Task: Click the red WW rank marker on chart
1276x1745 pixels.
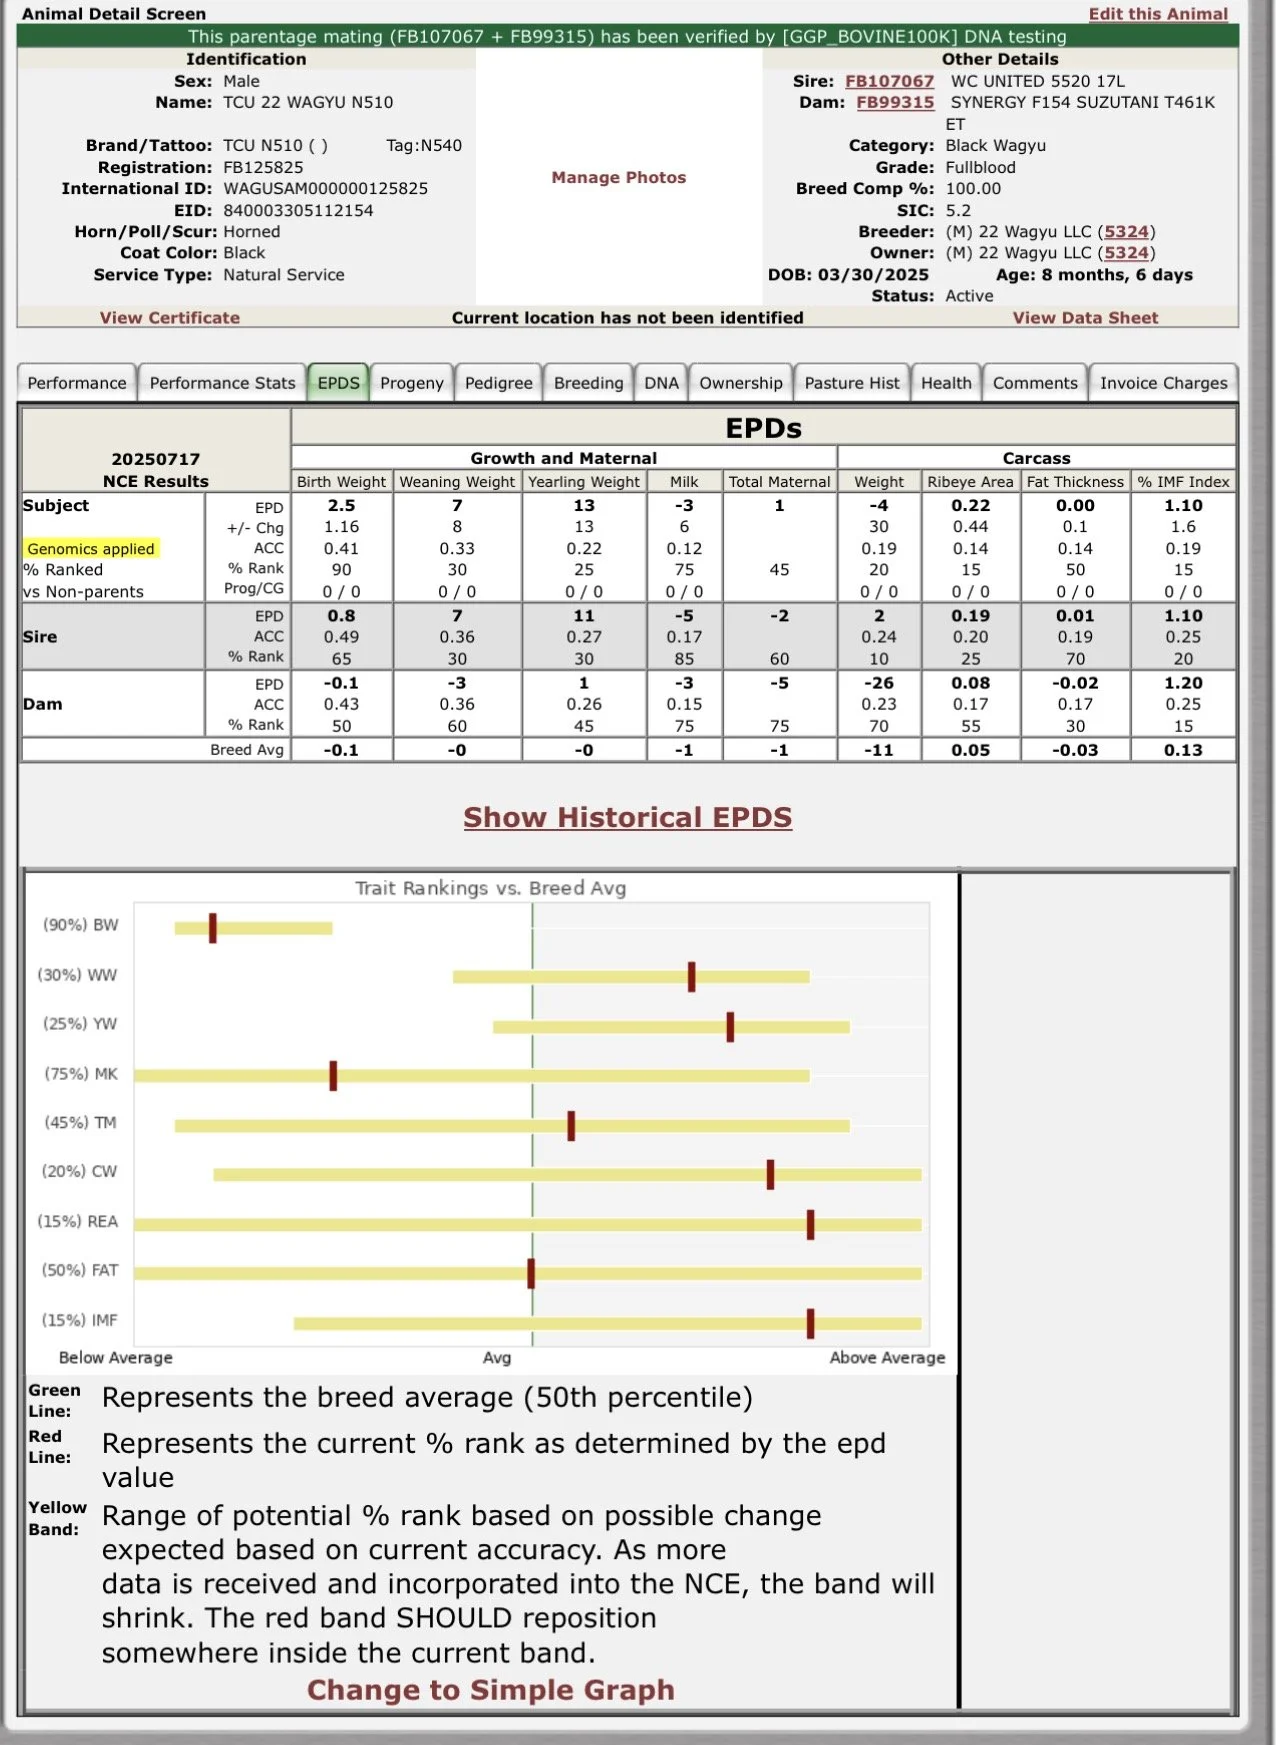Action: pos(692,977)
